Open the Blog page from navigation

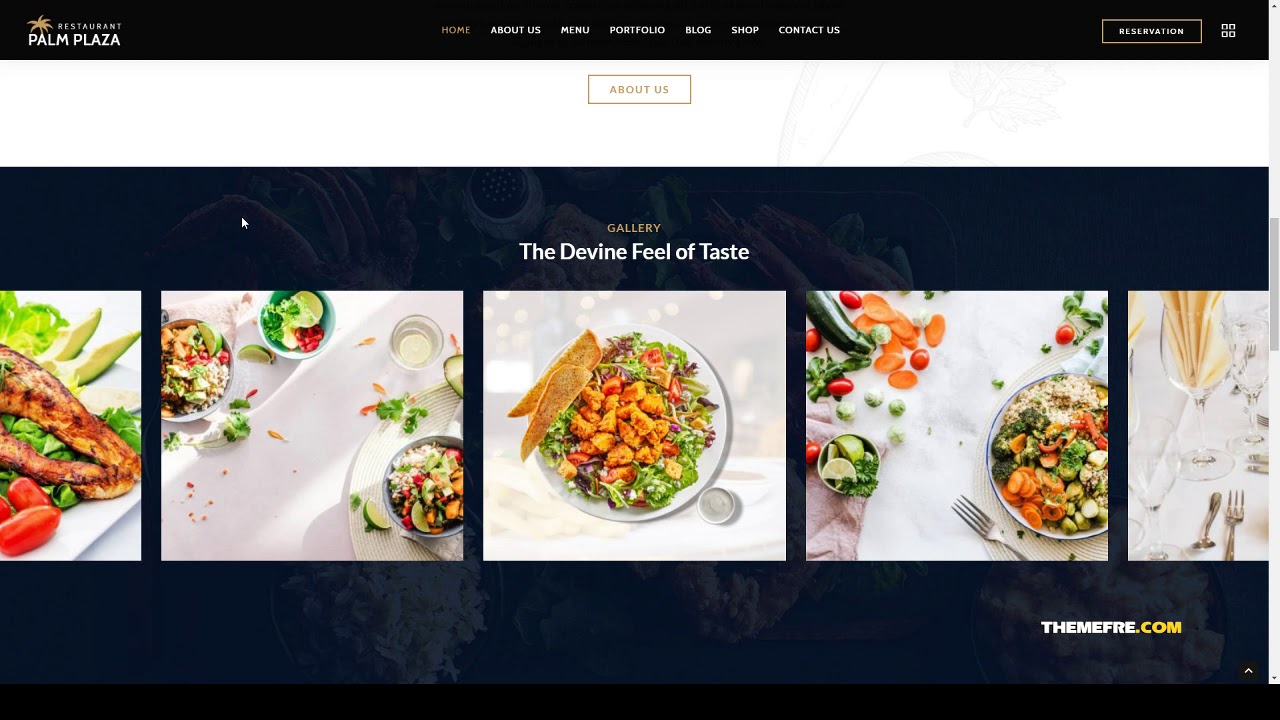tap(698, 30)
